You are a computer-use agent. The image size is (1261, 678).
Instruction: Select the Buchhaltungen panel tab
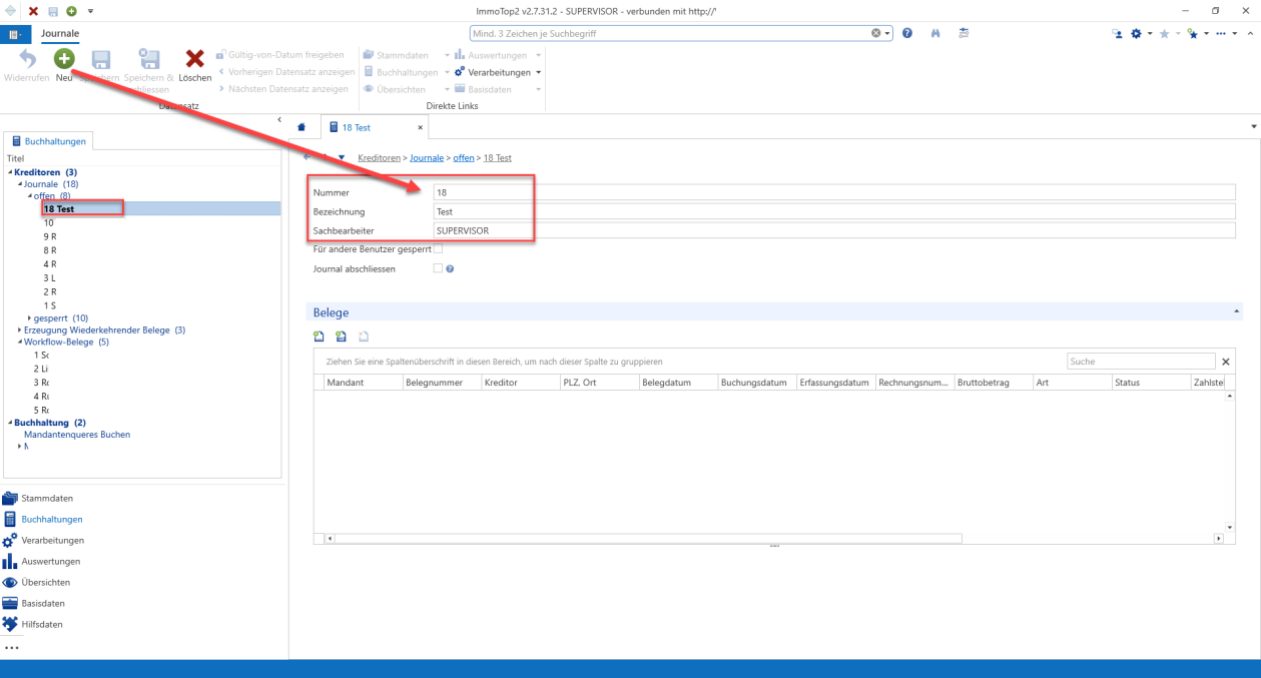click(50, 141)
